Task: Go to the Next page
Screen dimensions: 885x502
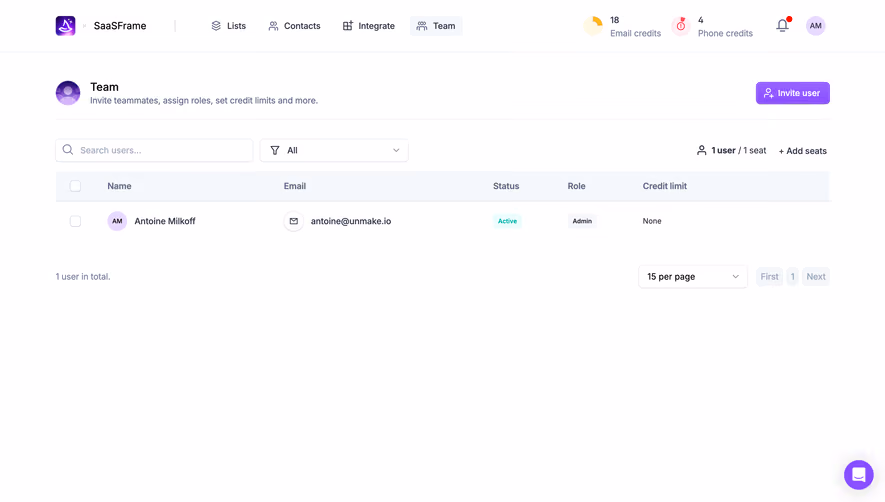Action: 816,277
